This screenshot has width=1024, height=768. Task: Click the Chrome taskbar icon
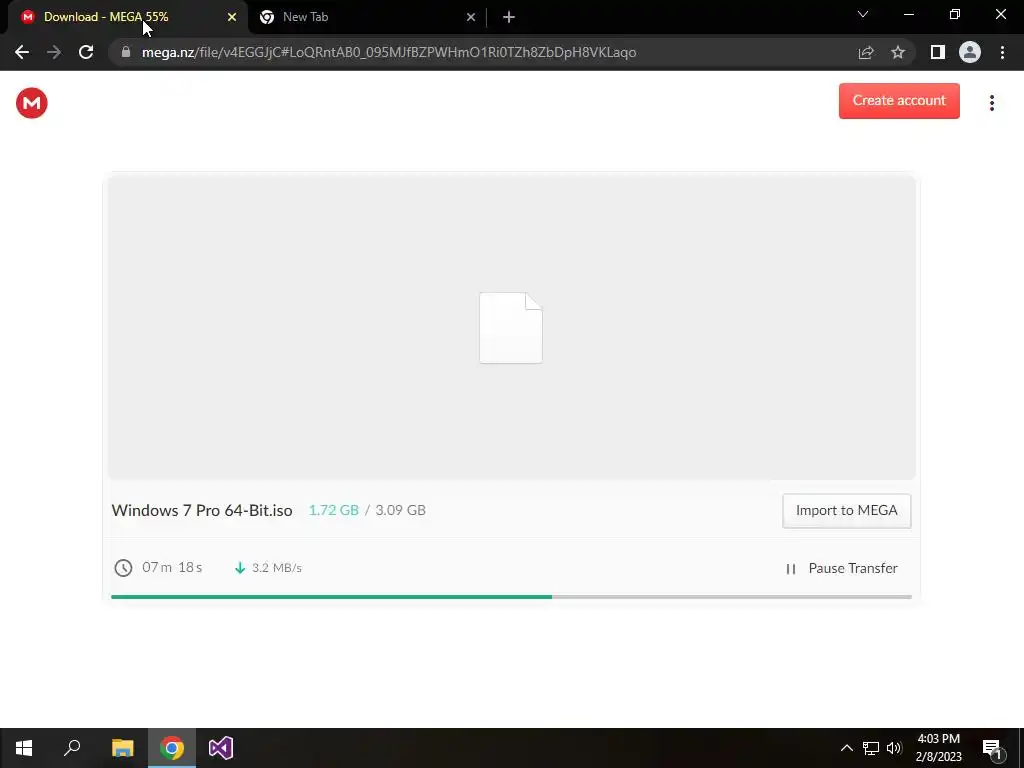[172, 748]
